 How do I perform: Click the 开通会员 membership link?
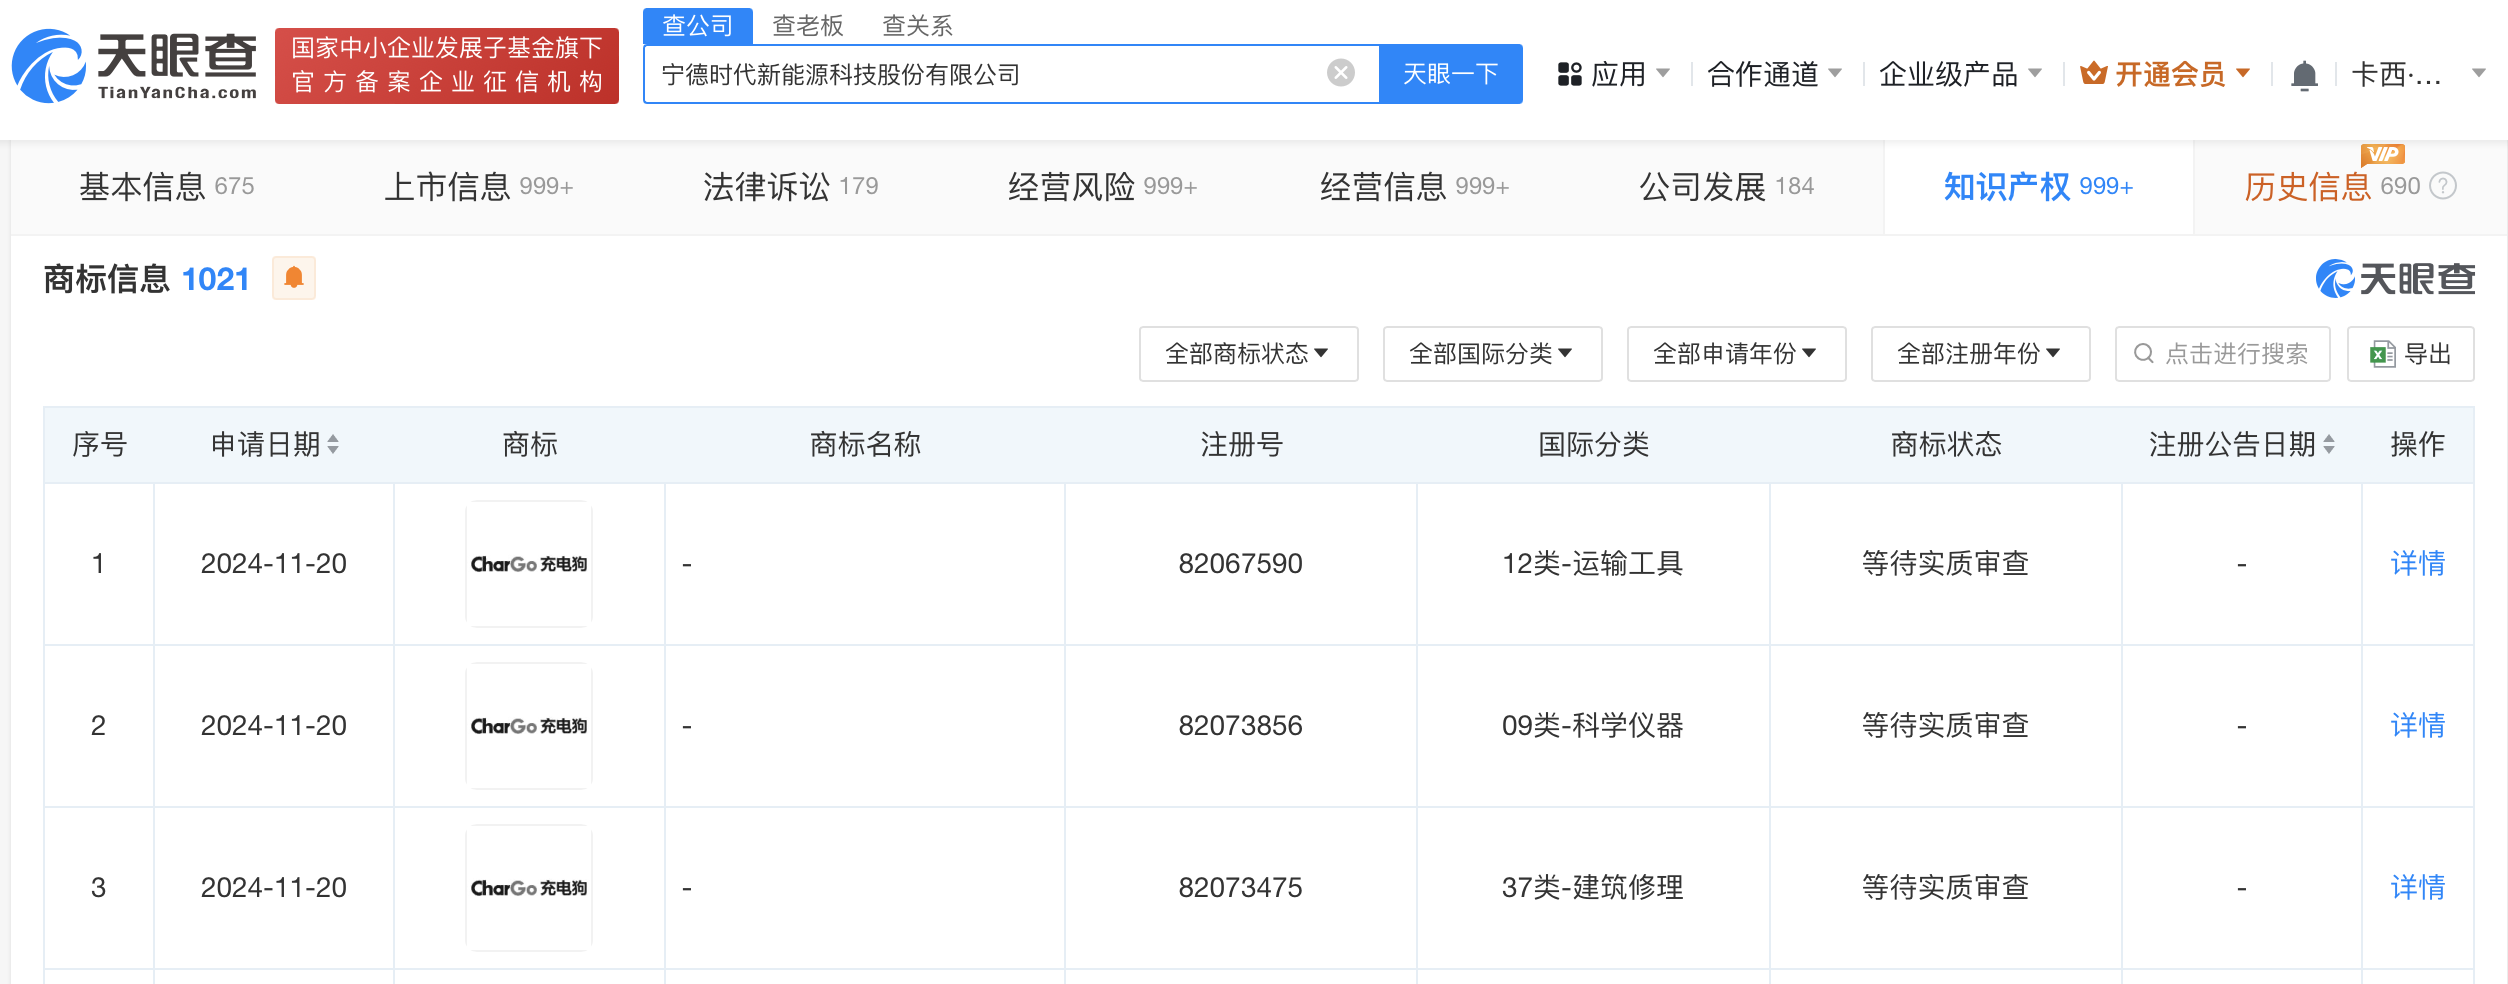2166,74
